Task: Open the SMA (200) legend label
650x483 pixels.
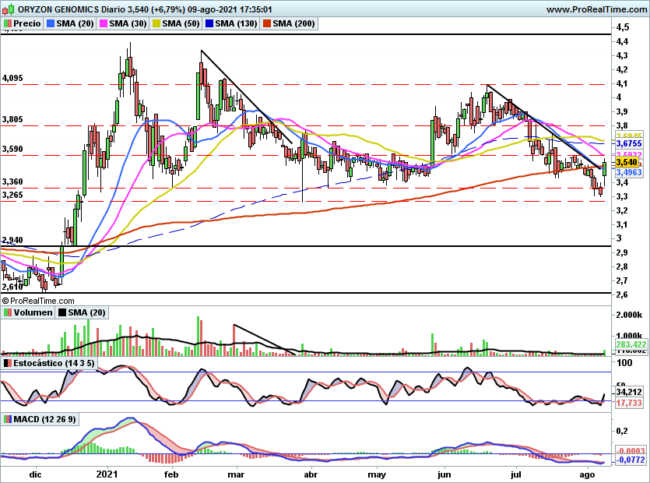Action: click(294, 24)
